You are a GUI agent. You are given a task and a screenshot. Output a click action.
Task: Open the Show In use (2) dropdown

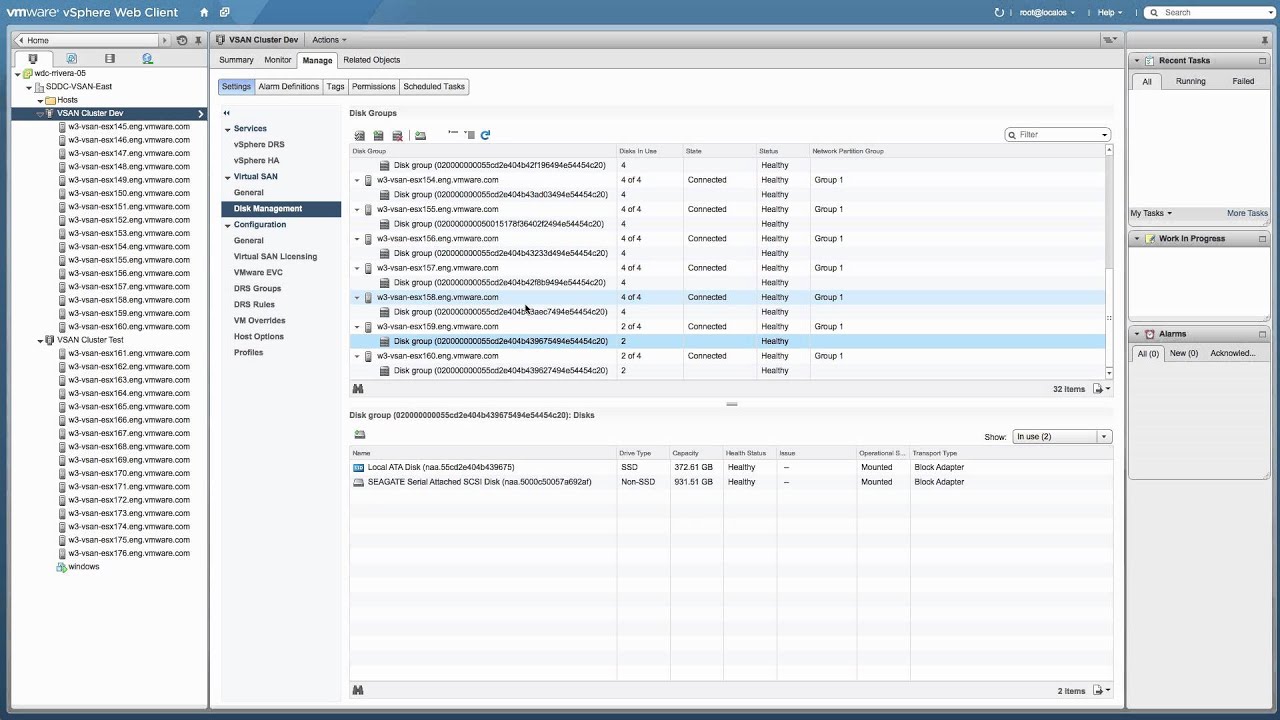pyautogui.click(x=1061, y=436)
